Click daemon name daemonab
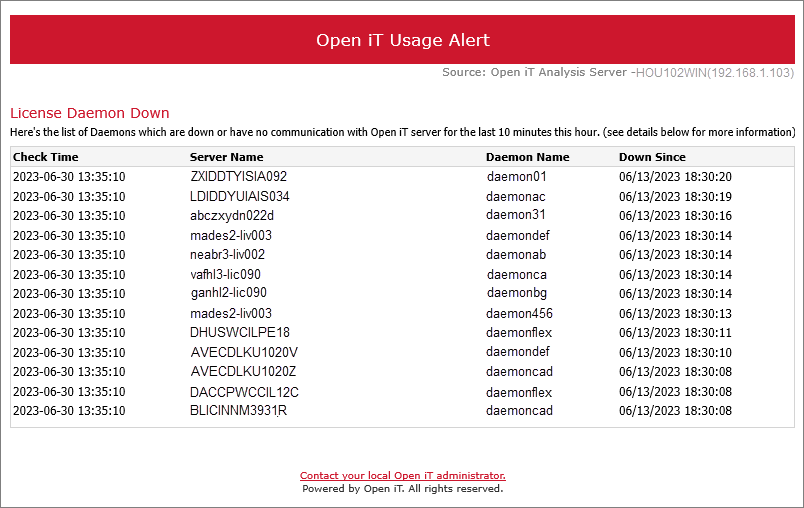The height and width of the screenshot is (508, 804). click(516, 254)
